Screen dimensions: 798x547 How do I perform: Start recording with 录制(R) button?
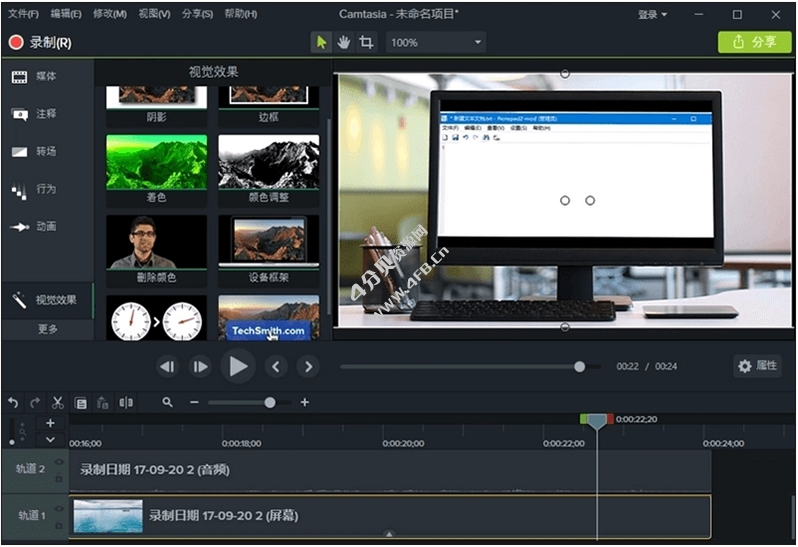pos(39,43)
